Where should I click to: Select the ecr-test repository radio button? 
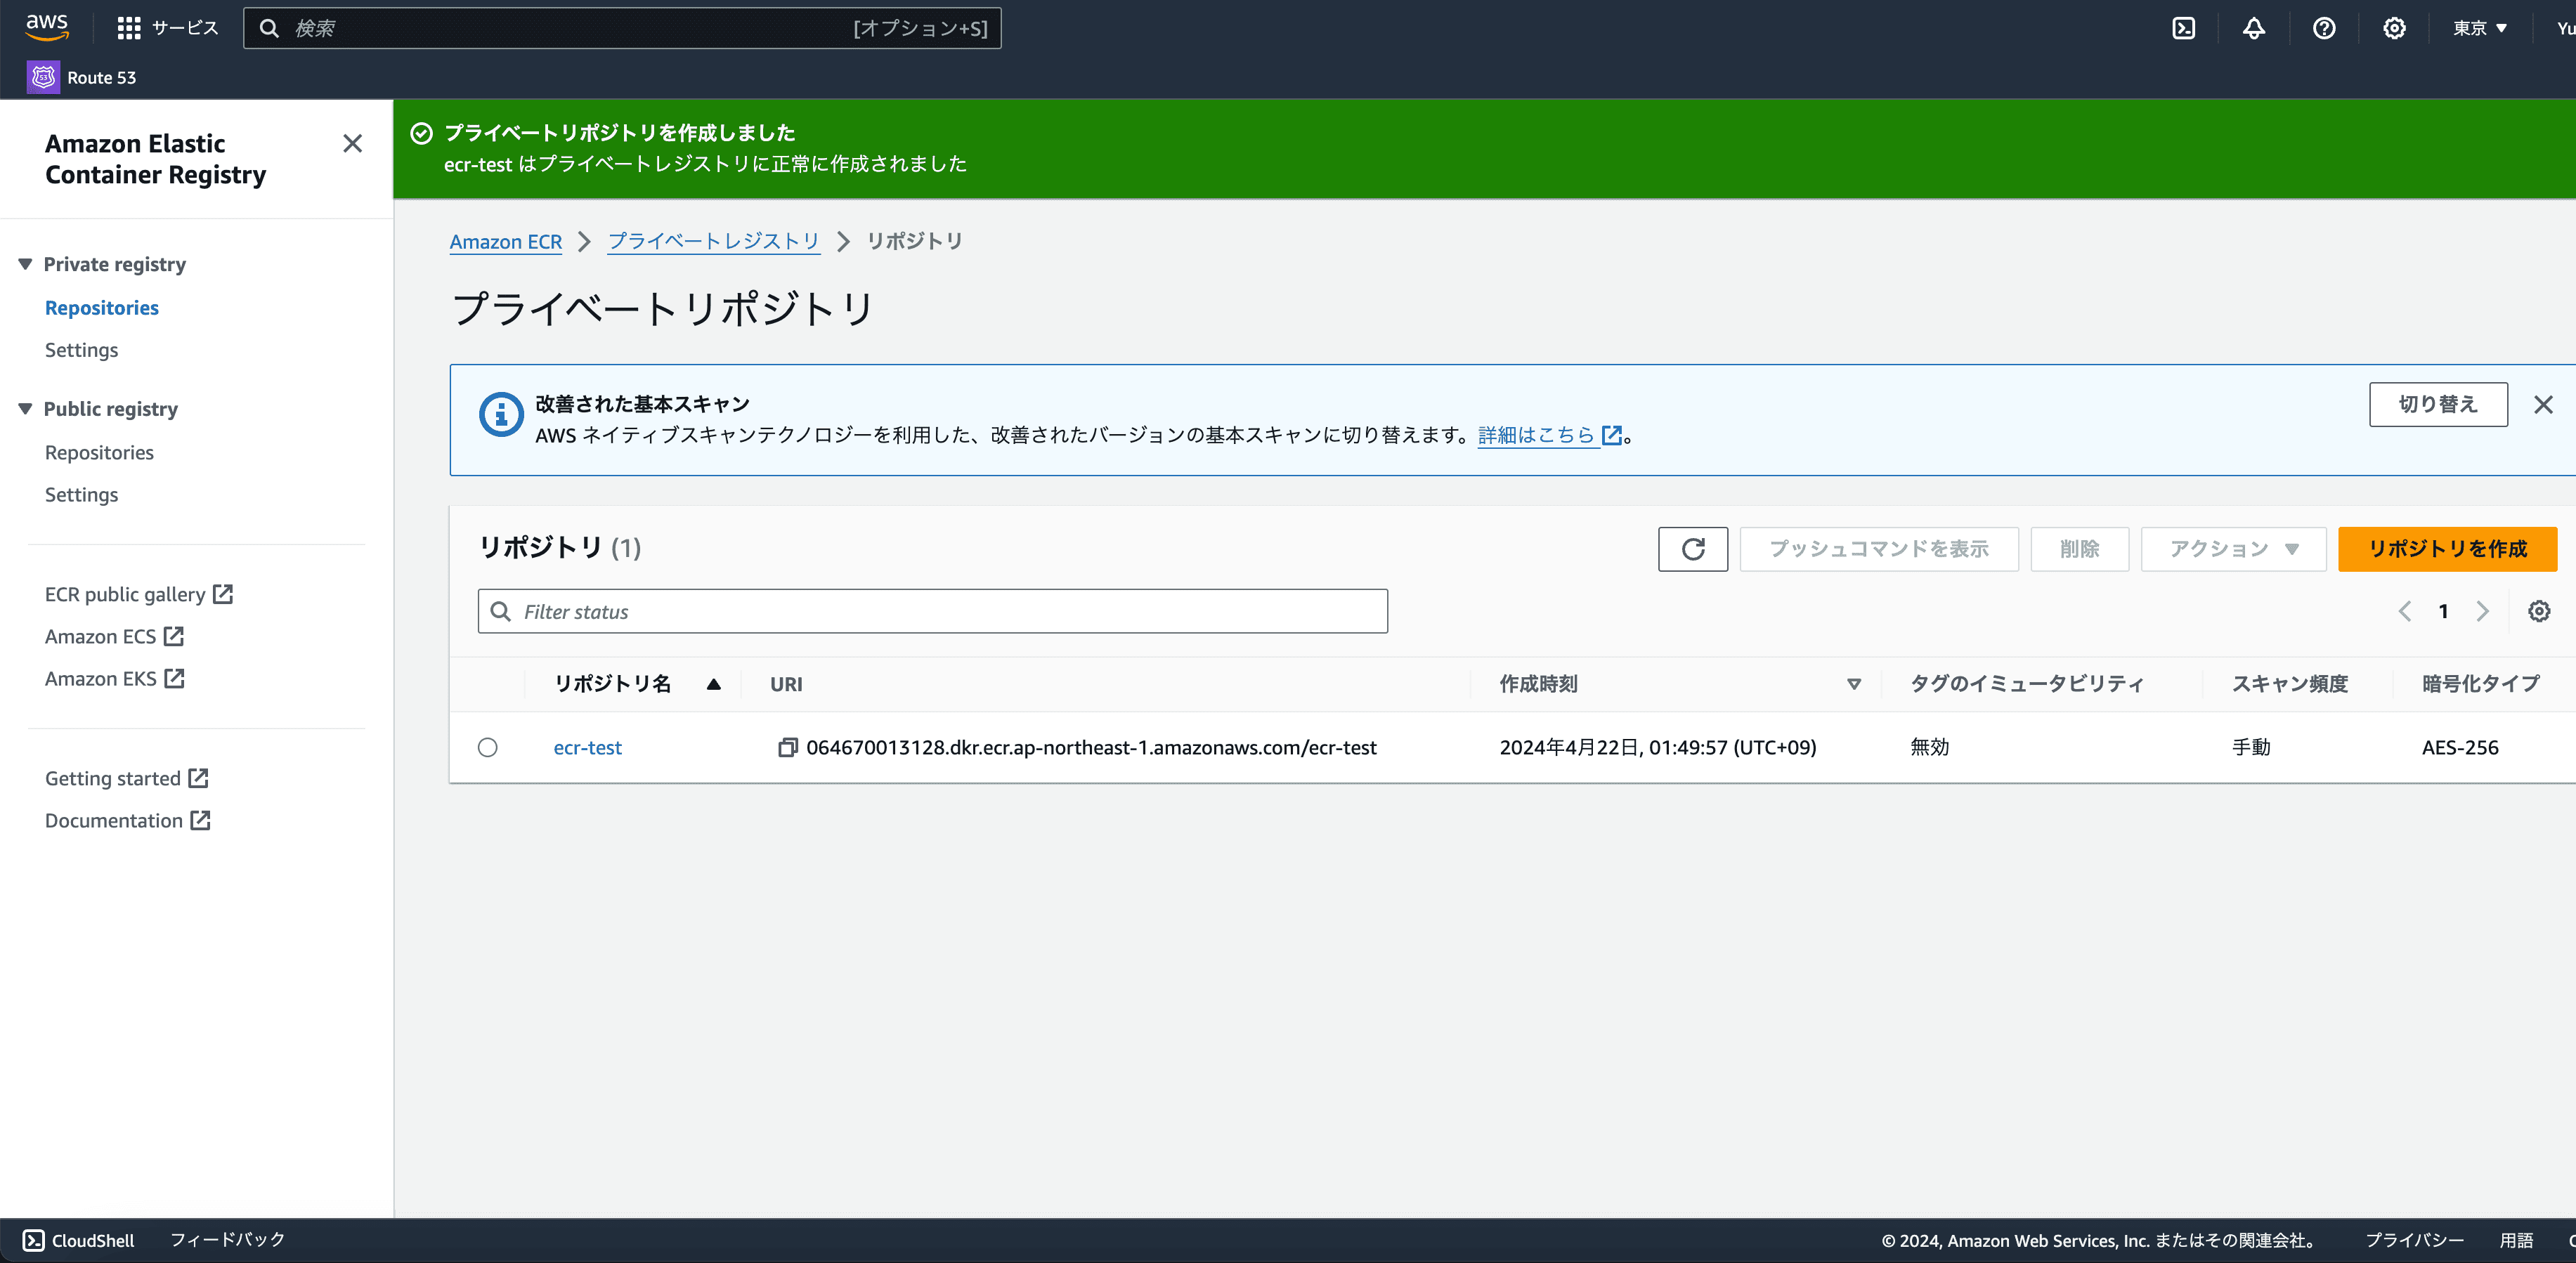pyautogui.click(x=488, y=747)
